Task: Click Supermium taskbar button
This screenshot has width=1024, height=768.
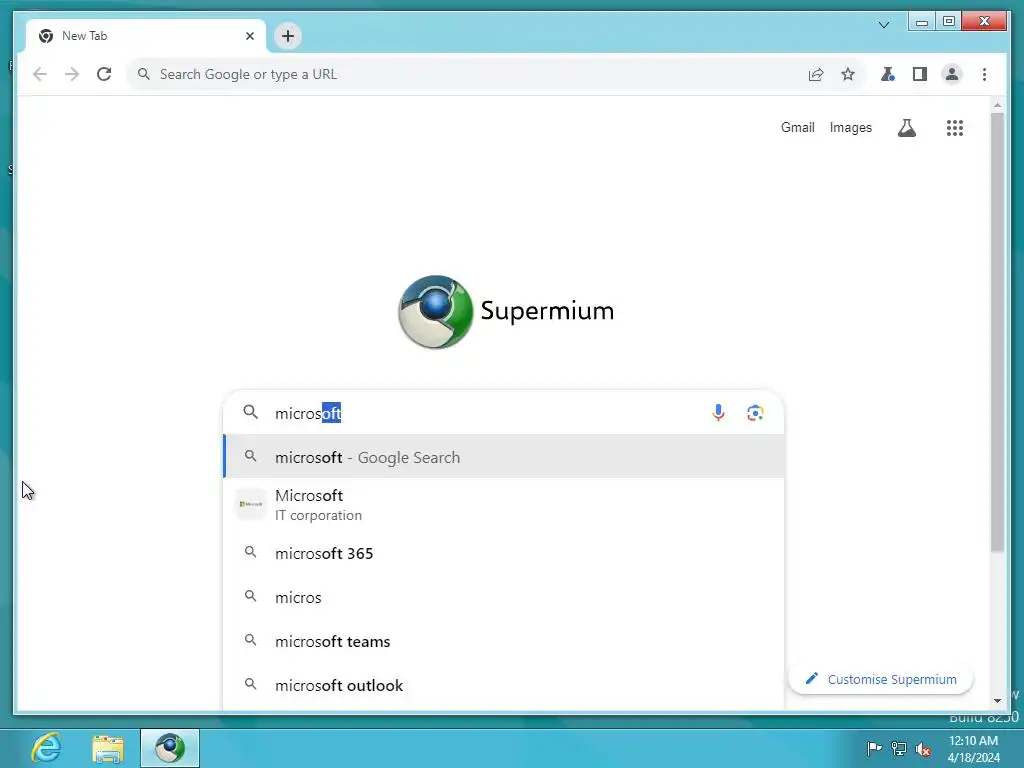Action: point(170,748)
